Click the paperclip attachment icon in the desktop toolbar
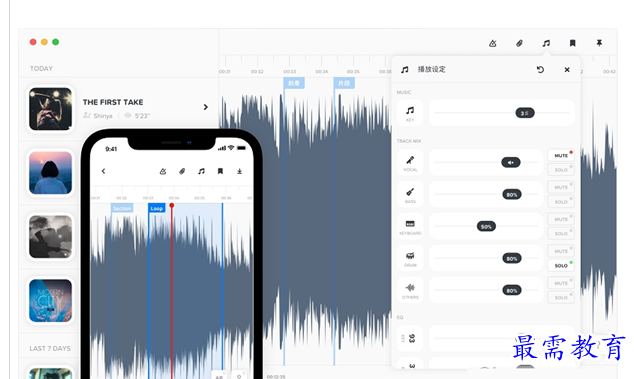Image resolution: width=634 pixels, height=379 pixels. coord(519,43)
